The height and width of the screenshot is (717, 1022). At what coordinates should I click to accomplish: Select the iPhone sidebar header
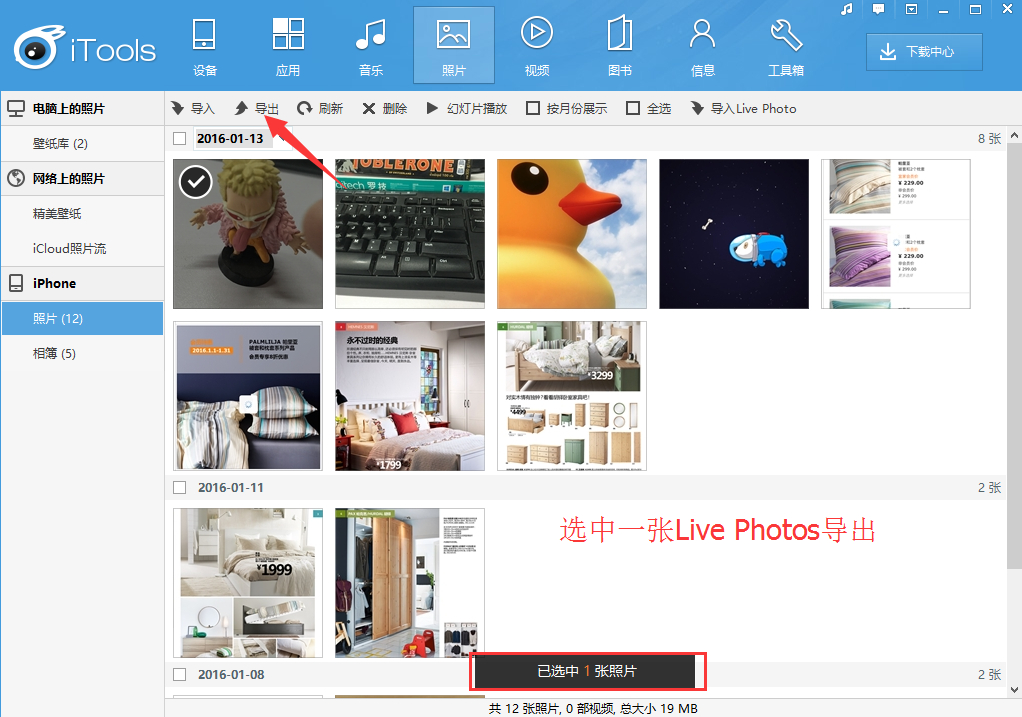(82, 284)
